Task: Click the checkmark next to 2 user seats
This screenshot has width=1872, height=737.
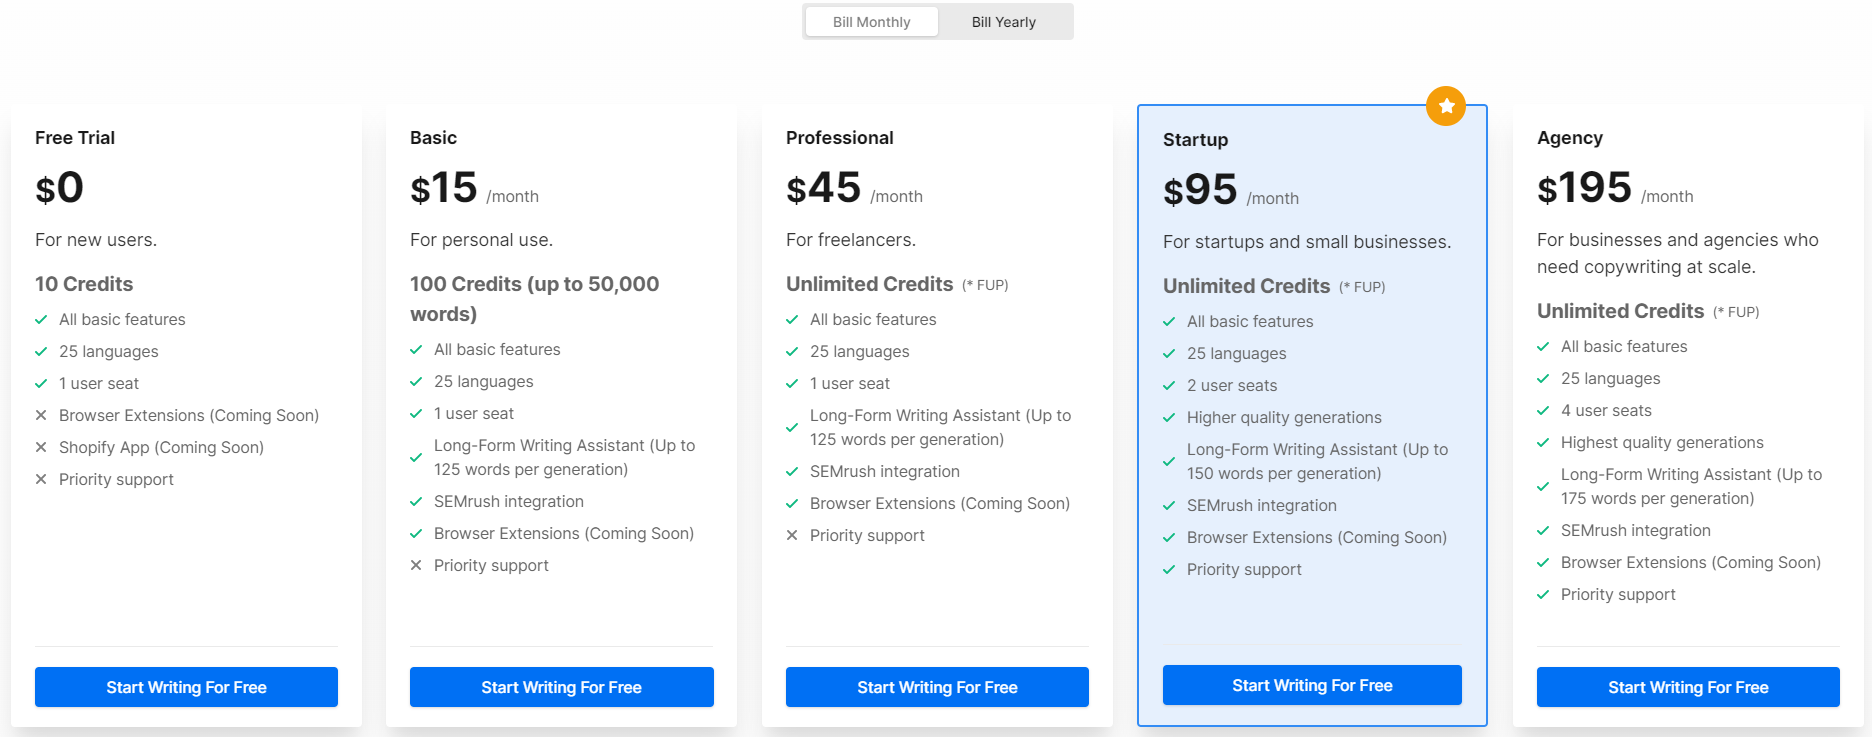Action: click(x=1169, y=385)
